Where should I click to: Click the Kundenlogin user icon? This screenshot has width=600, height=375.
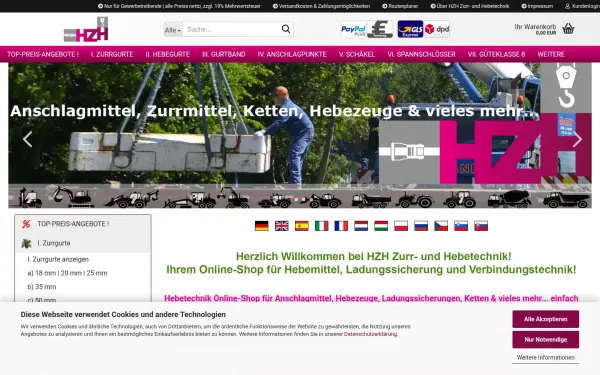[567, 6]
